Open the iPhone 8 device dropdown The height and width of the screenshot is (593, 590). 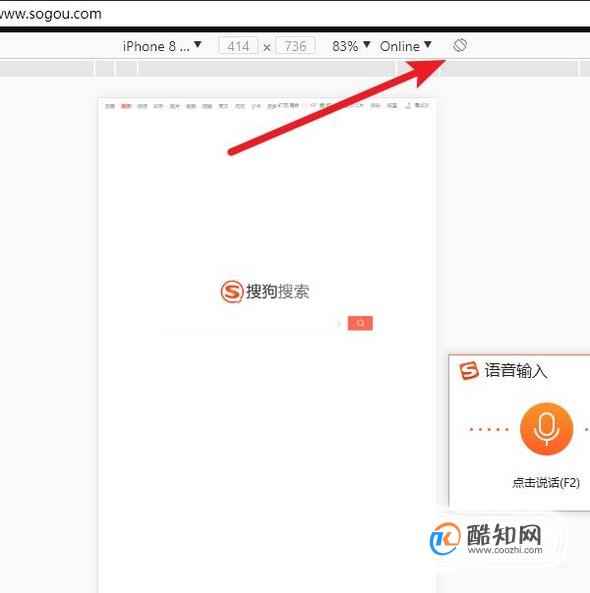click(162, 46)
